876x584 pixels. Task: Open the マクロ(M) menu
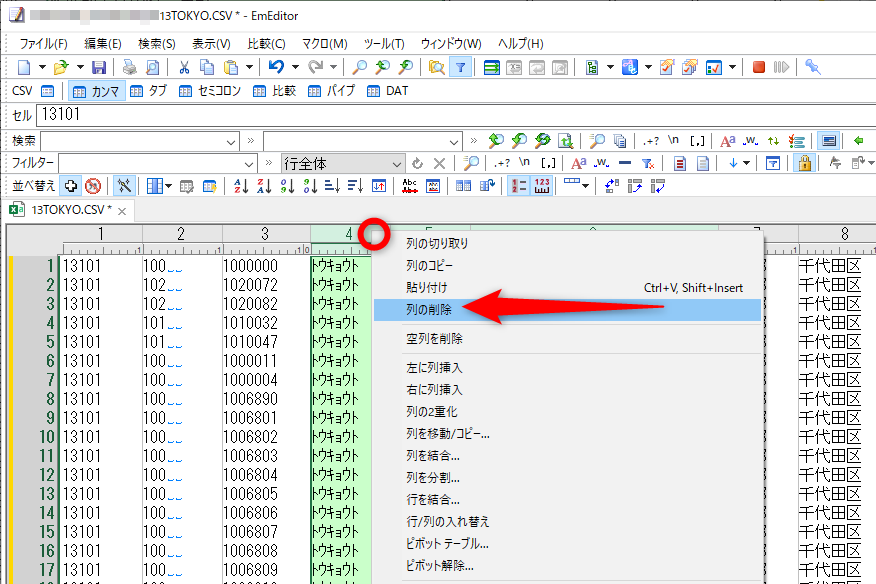(325, 44)
